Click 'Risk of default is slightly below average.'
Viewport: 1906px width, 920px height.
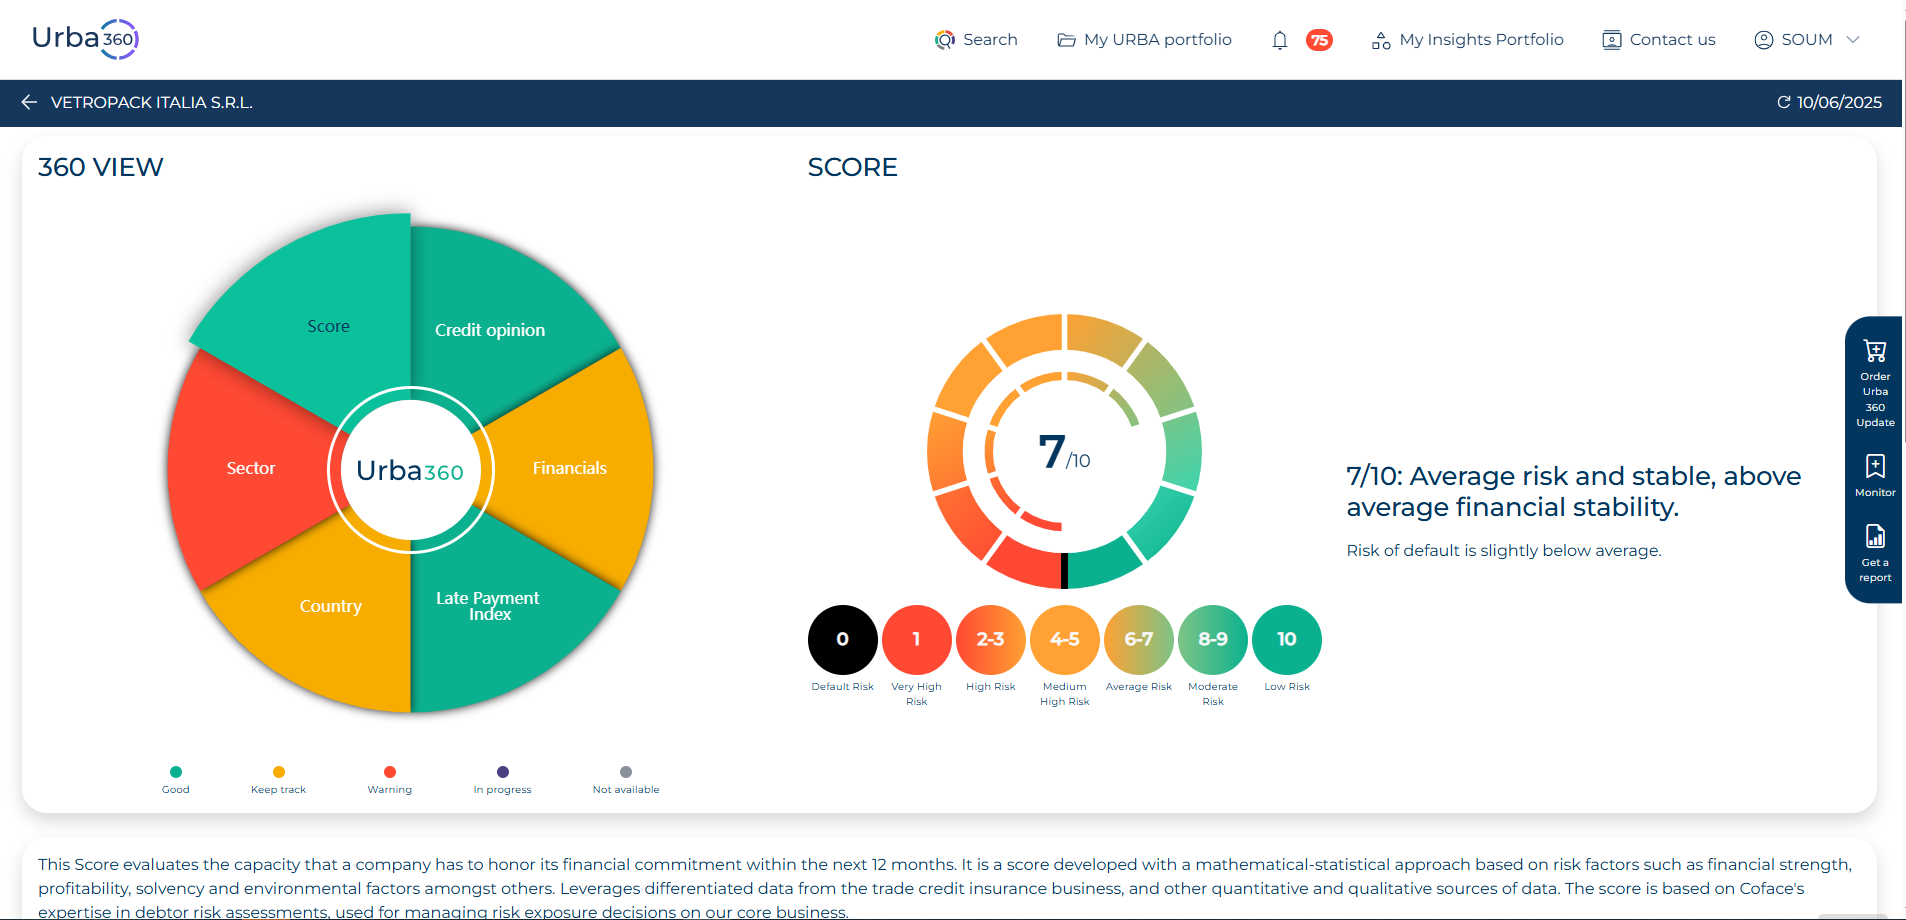1504,551
